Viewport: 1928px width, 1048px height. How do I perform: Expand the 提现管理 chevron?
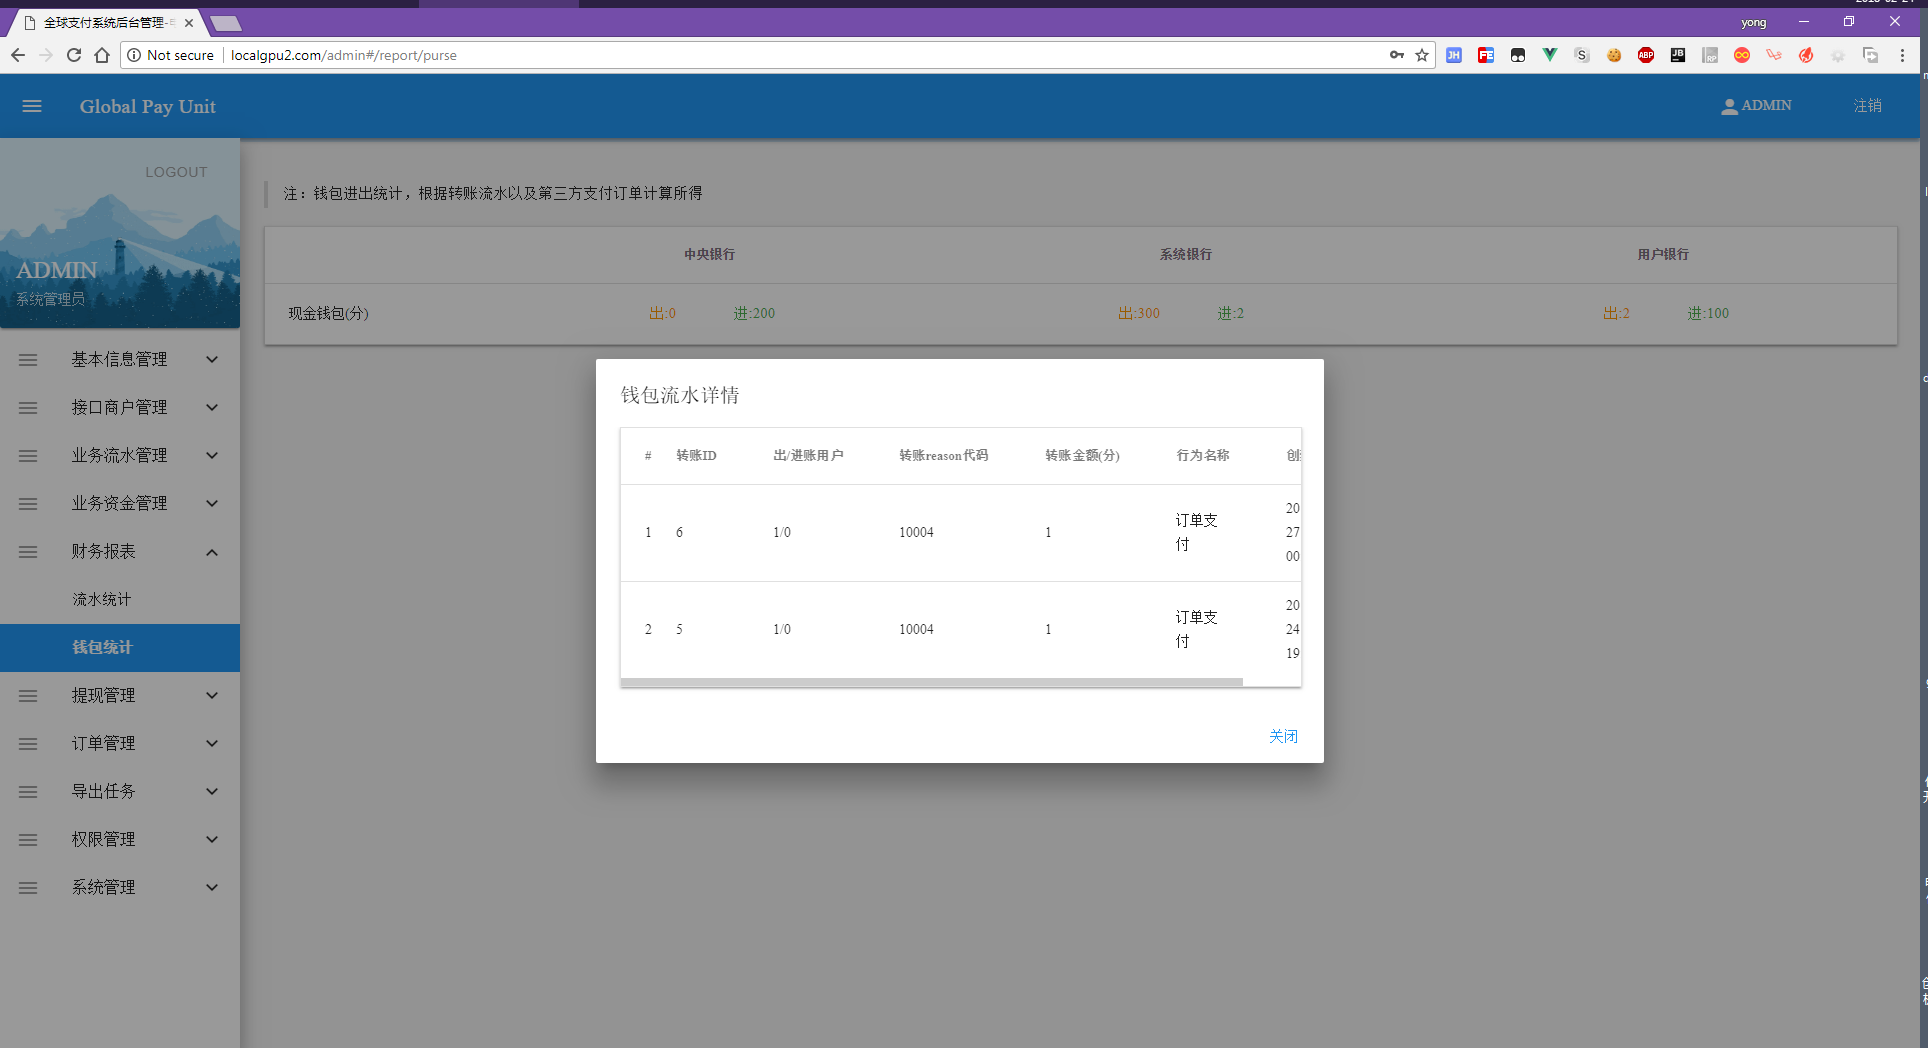tap(212, 696)
